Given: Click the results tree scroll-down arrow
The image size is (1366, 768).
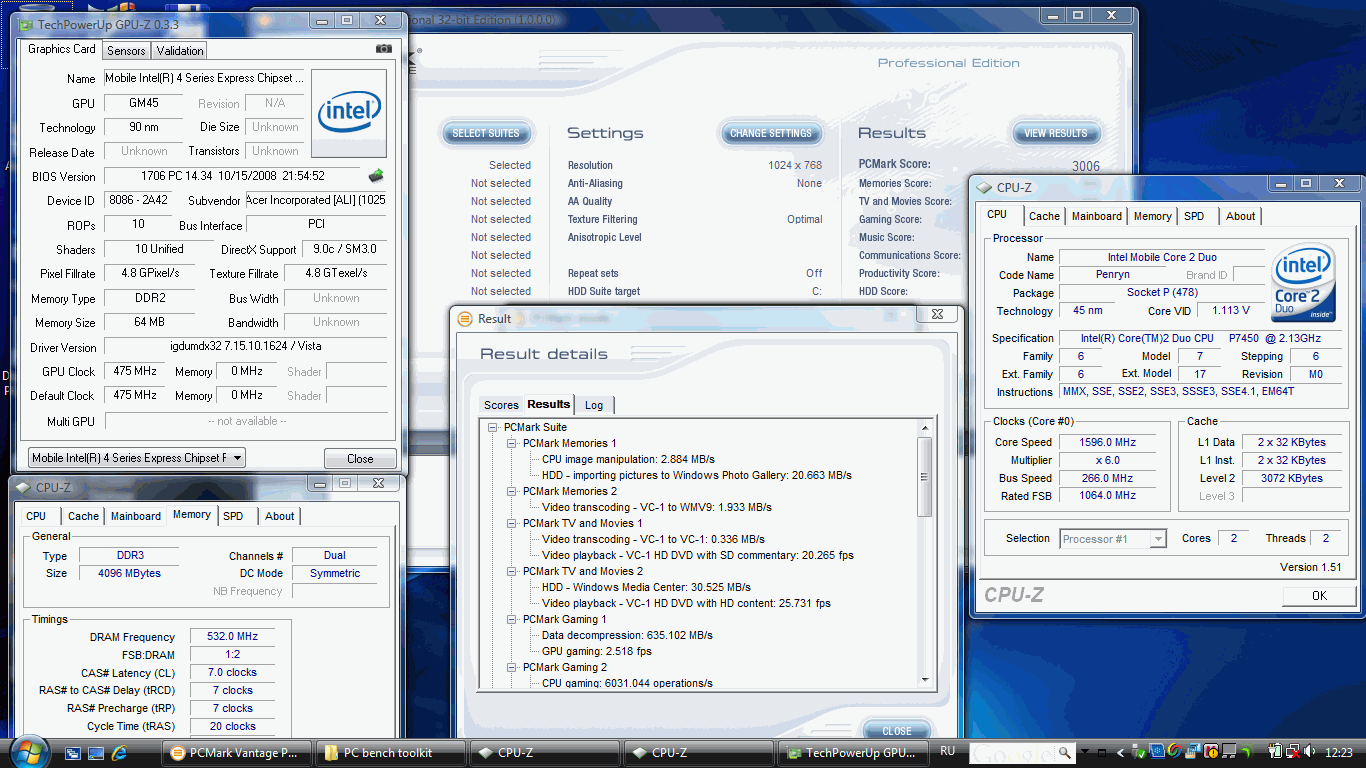Looking at the screenshot, I should [x=924, y=681].
